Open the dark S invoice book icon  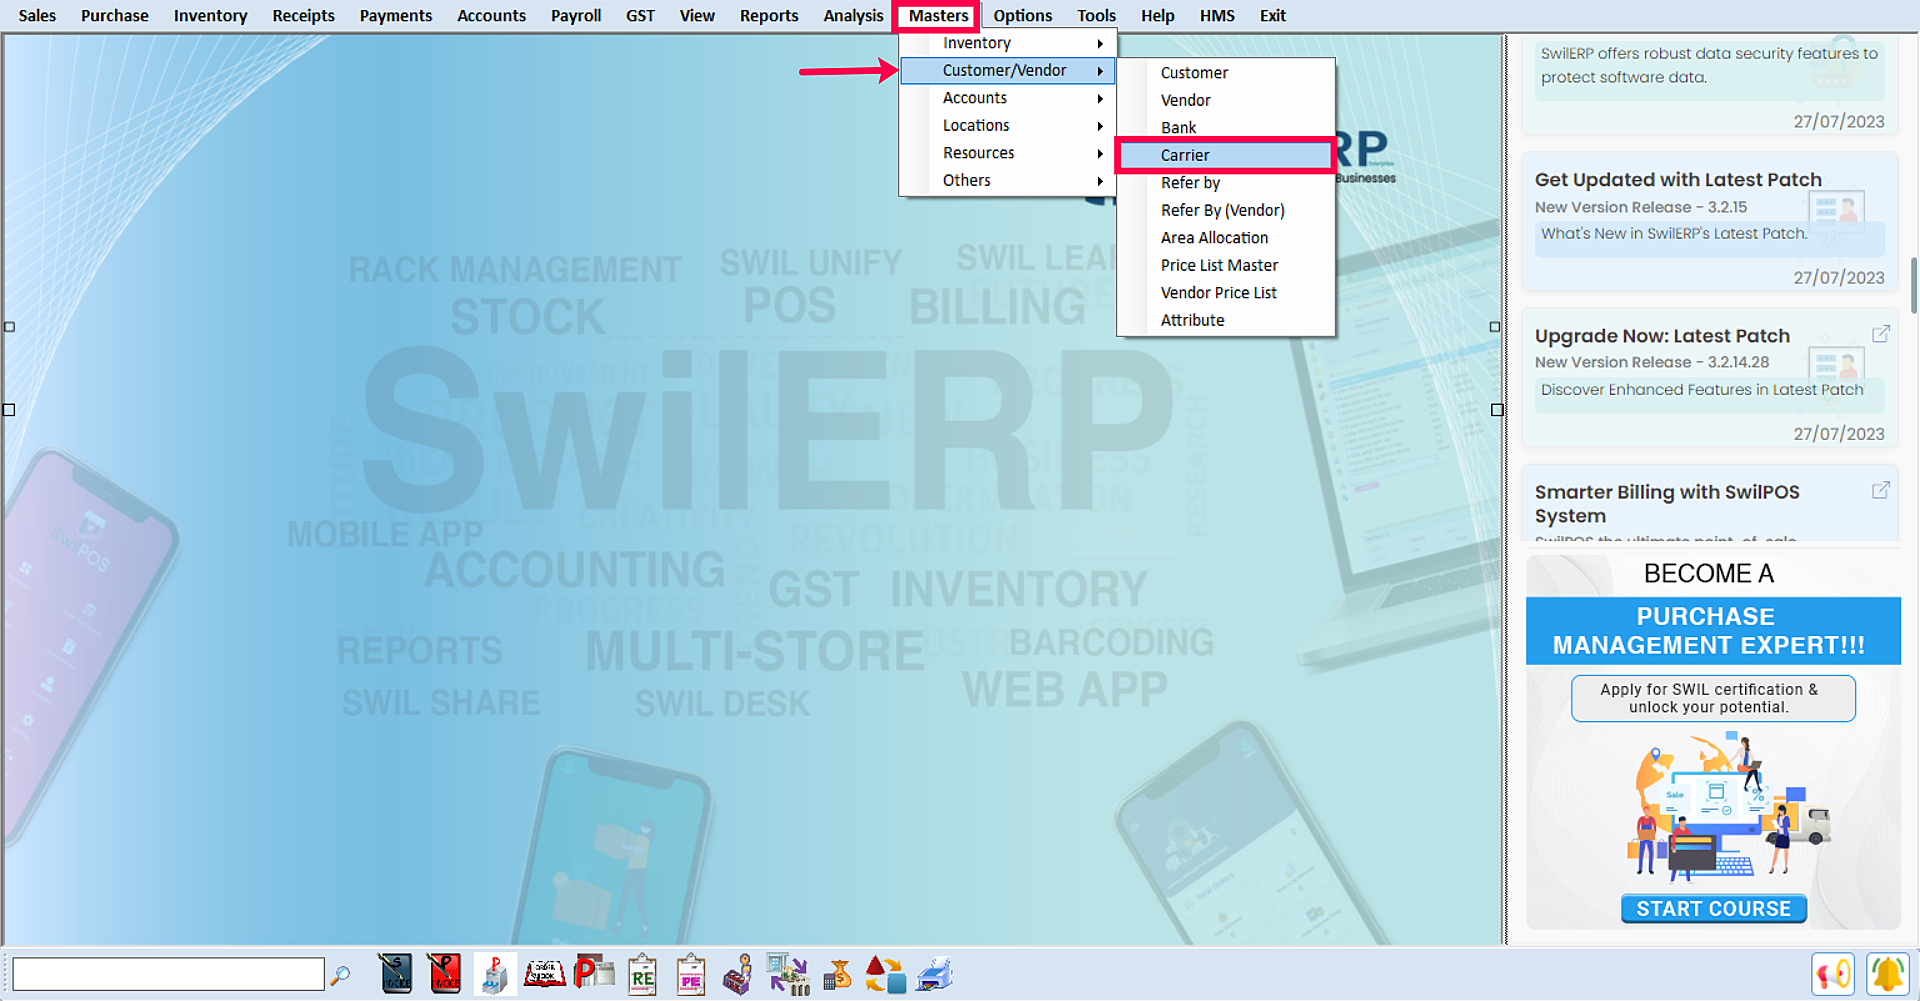click(x=396, y=974)
